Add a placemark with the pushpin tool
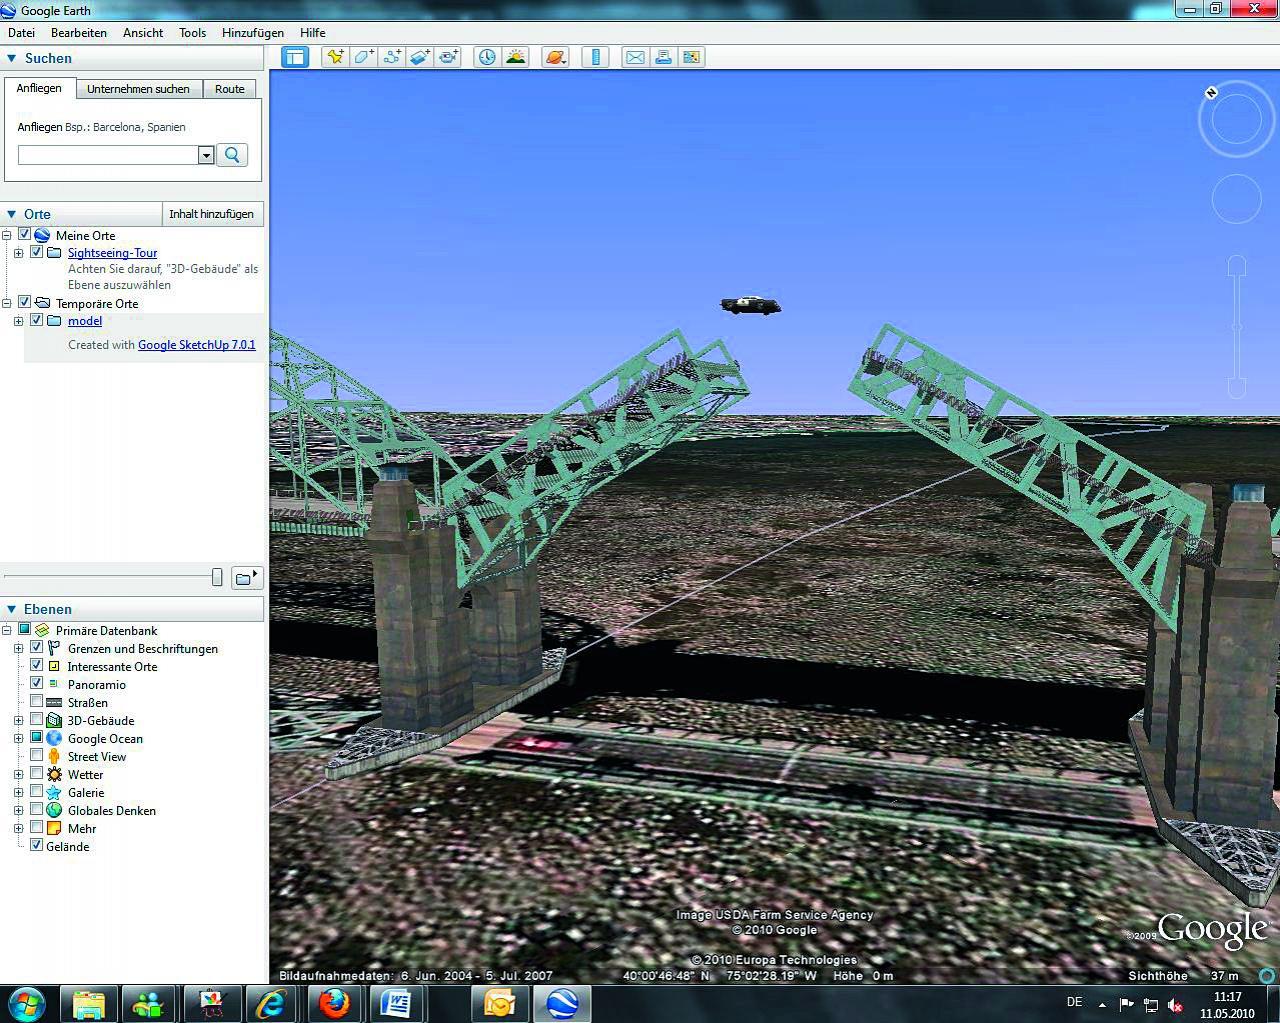The image size is (1280, 1023). click(335, 57)
